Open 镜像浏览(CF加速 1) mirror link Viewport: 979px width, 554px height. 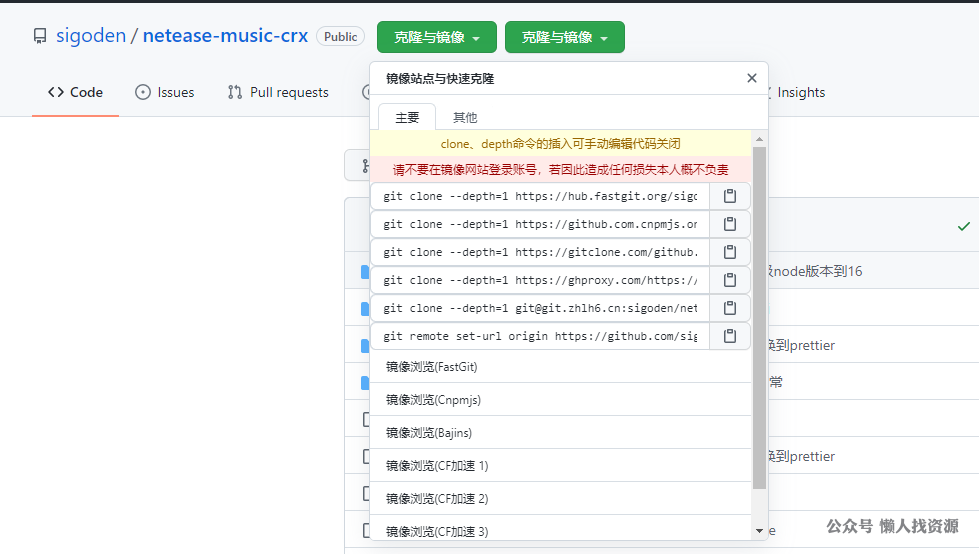[561, 466]
